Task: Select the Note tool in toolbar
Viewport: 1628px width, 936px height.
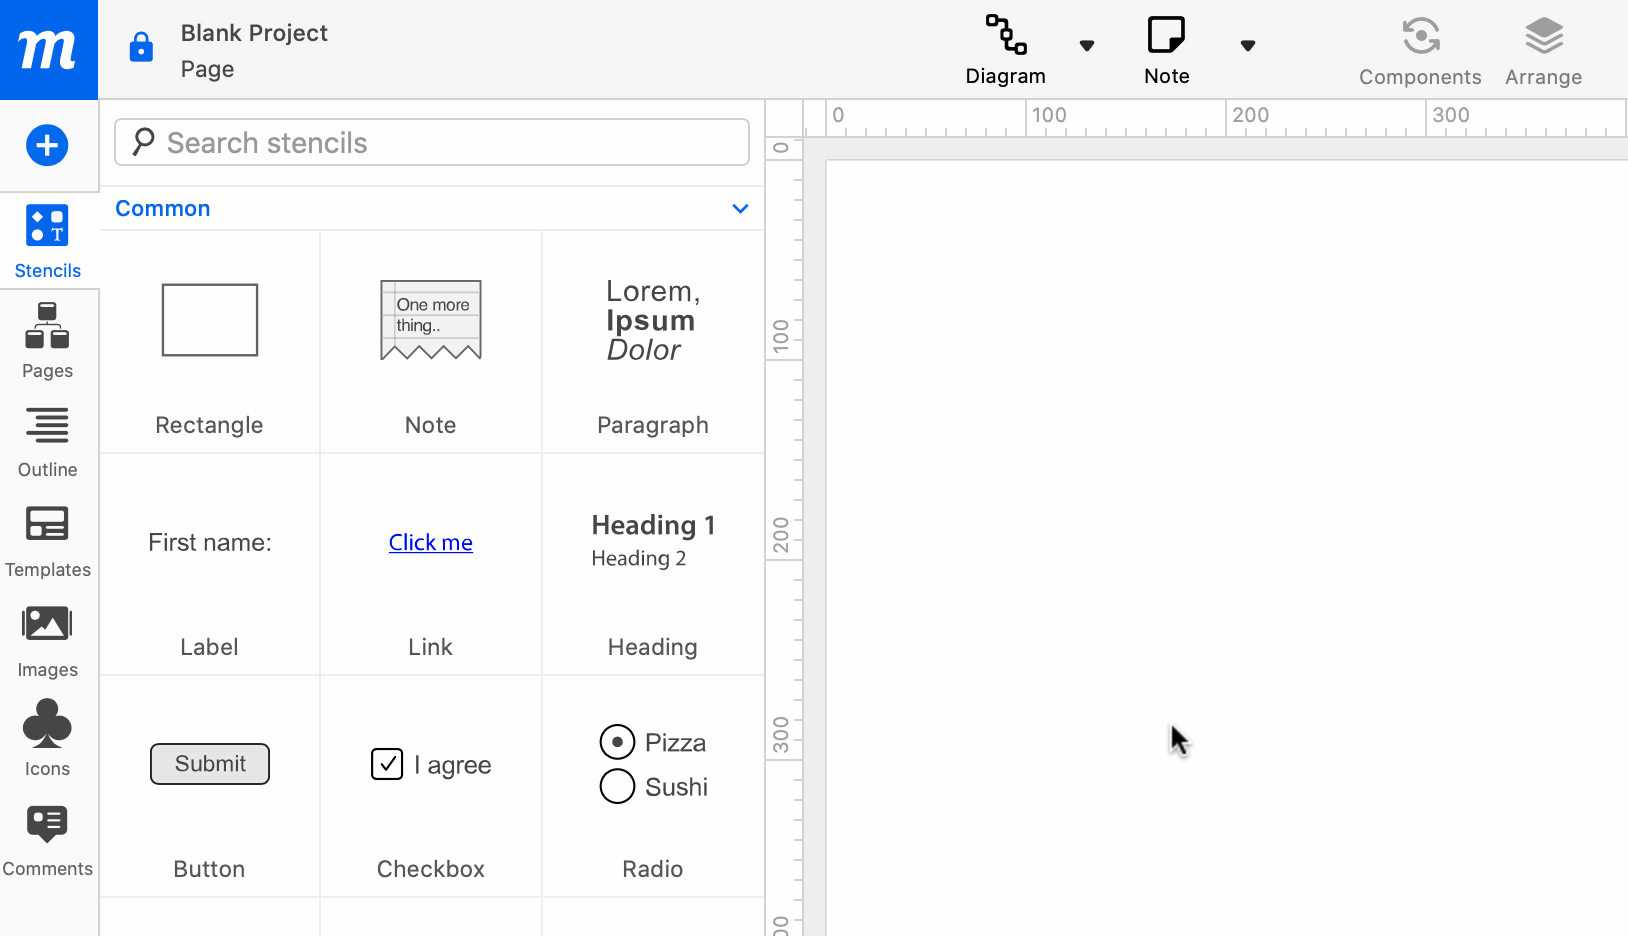Action: tap(1166, 49)
